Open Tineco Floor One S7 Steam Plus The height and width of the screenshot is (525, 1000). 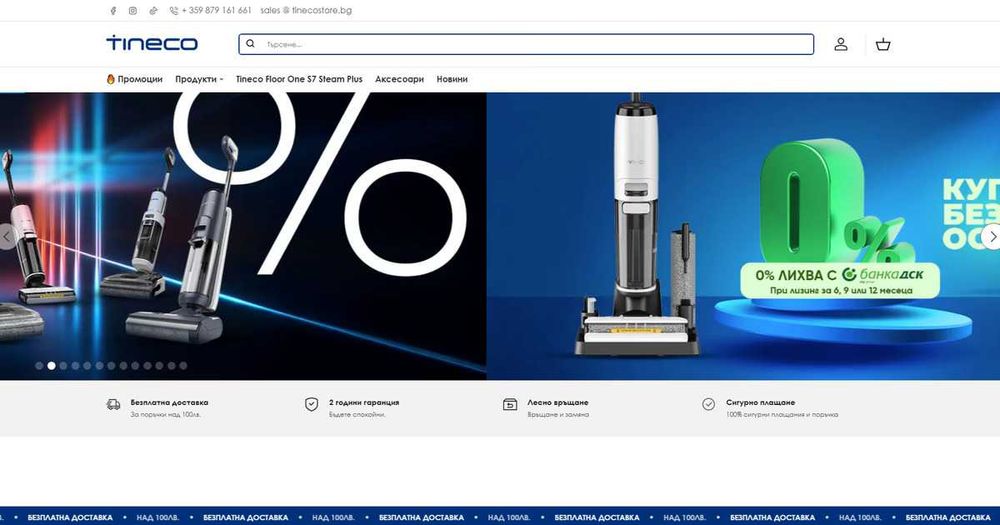coord(299,79)
